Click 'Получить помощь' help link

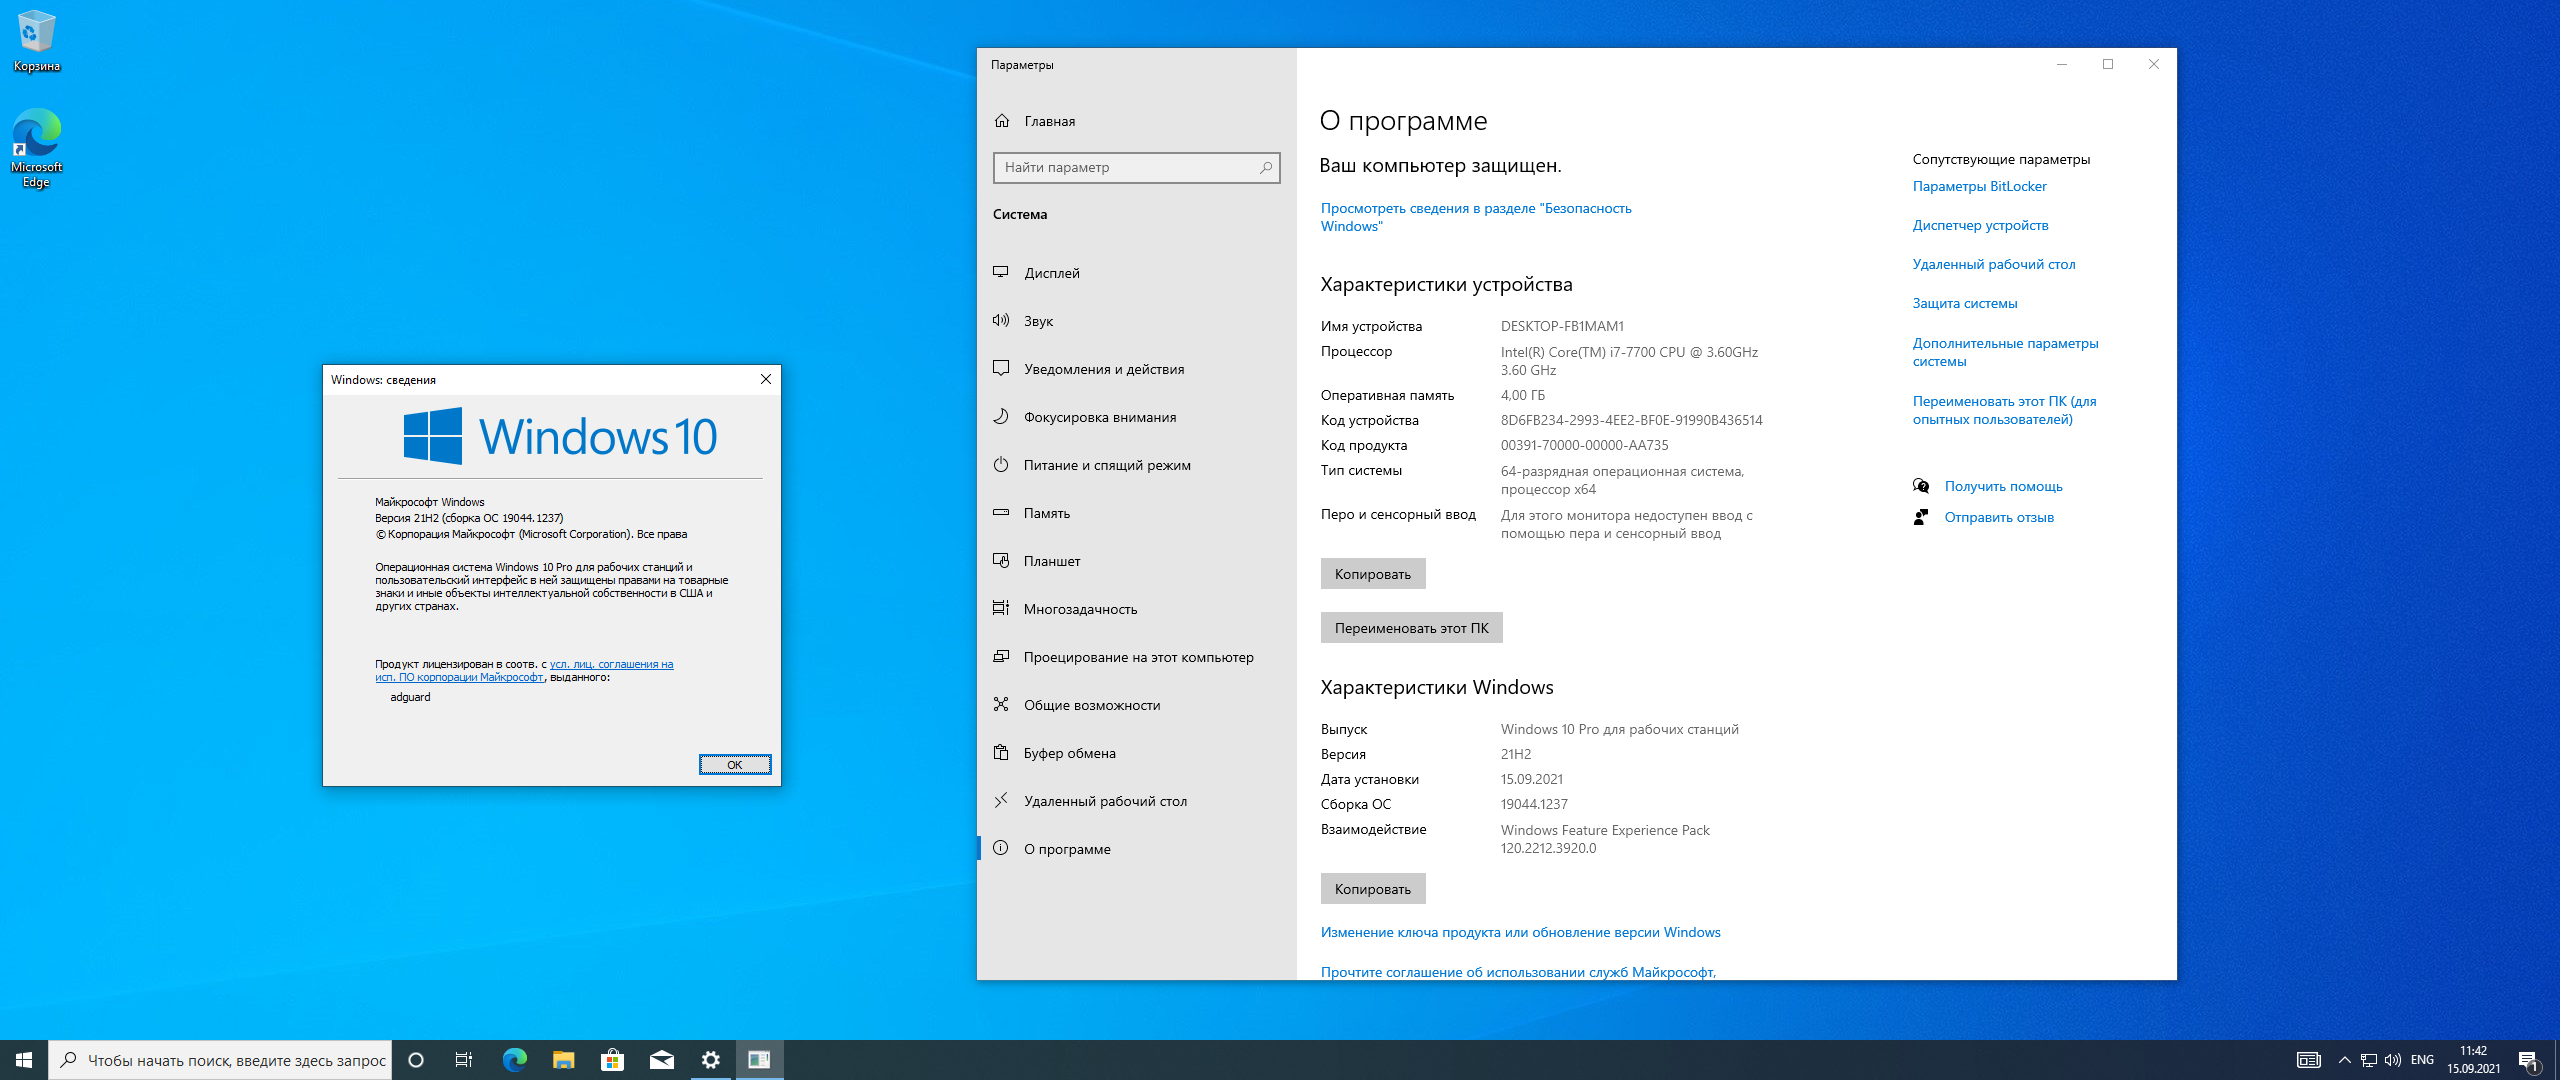point(2003,486)
